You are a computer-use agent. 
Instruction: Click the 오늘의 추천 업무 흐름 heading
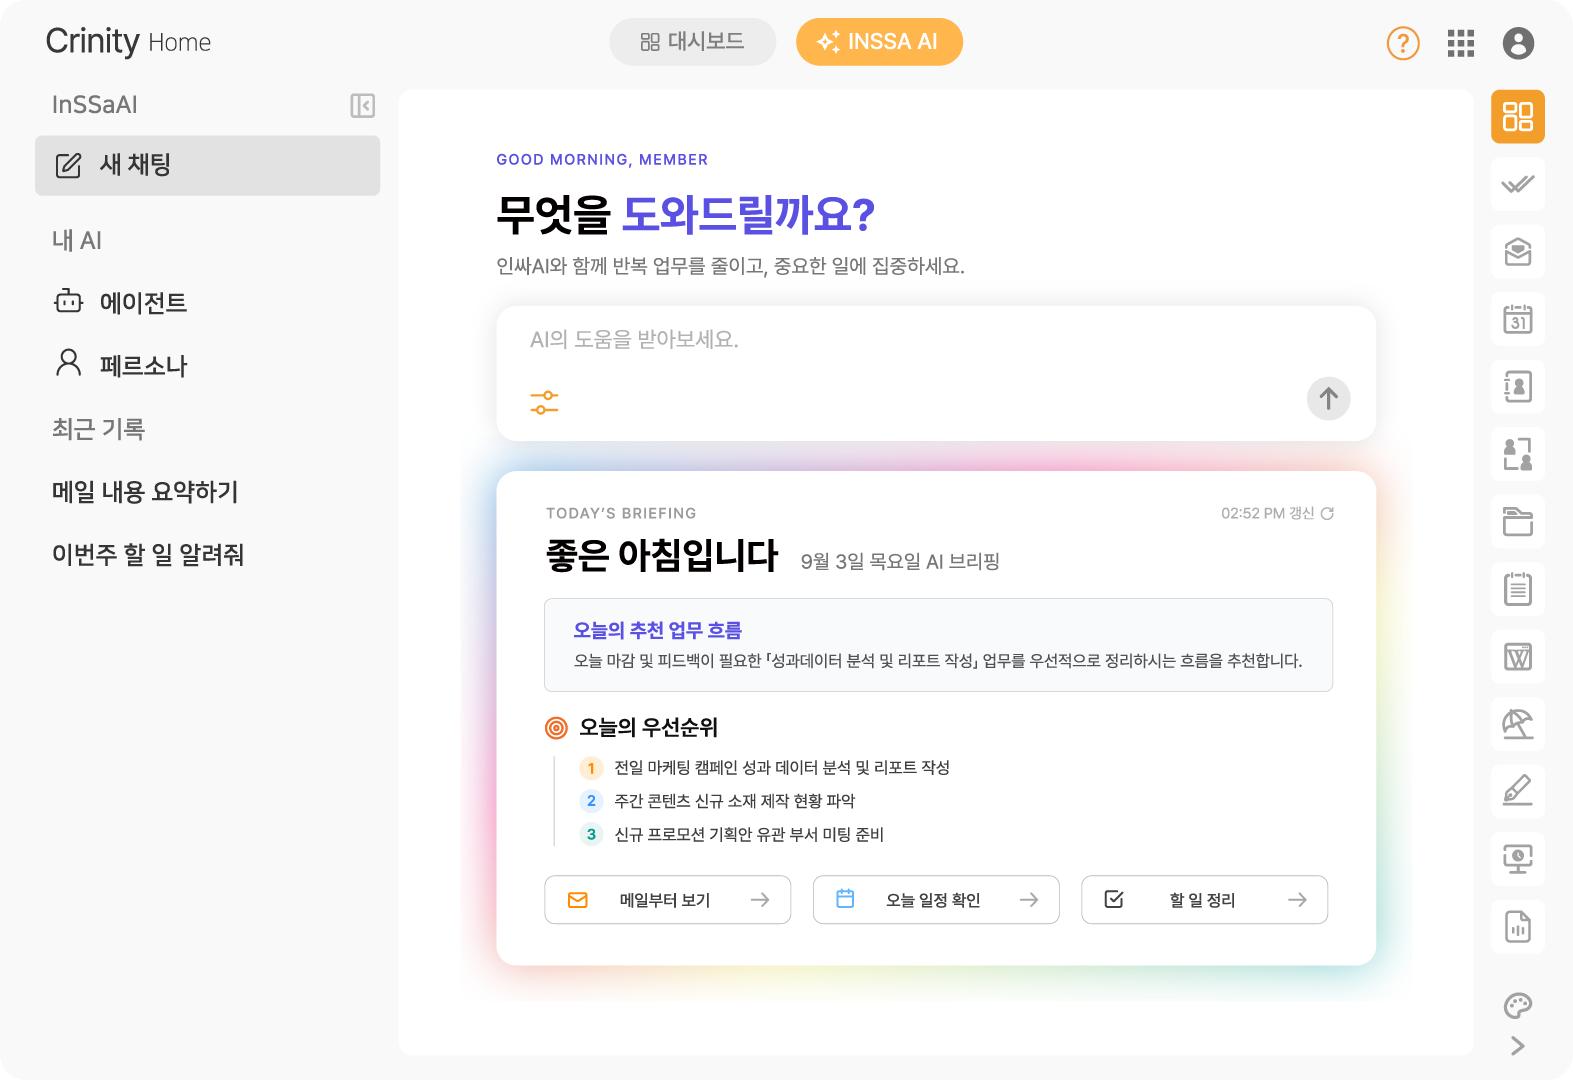point(657,630)
